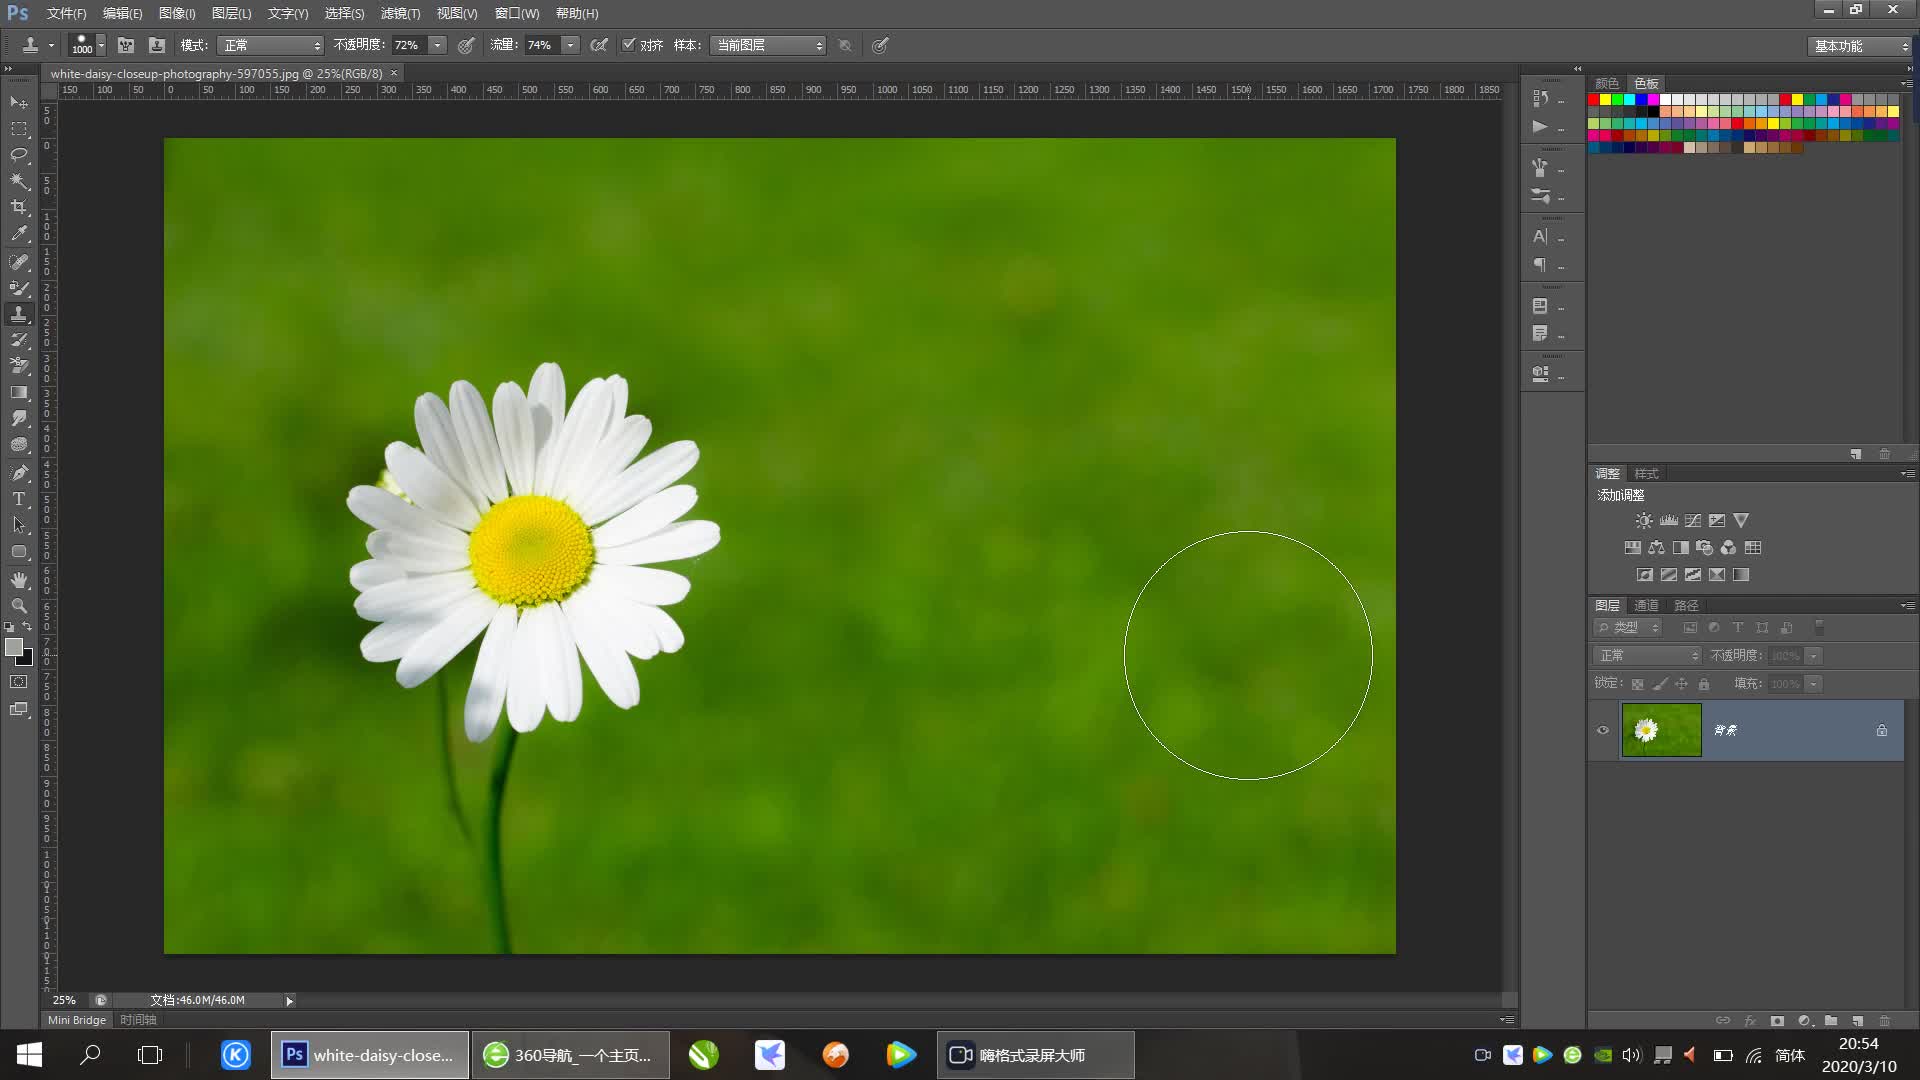
Task: Open the Mini Bridge panel
Action: pyautogui.click(x=77, y=1020)
